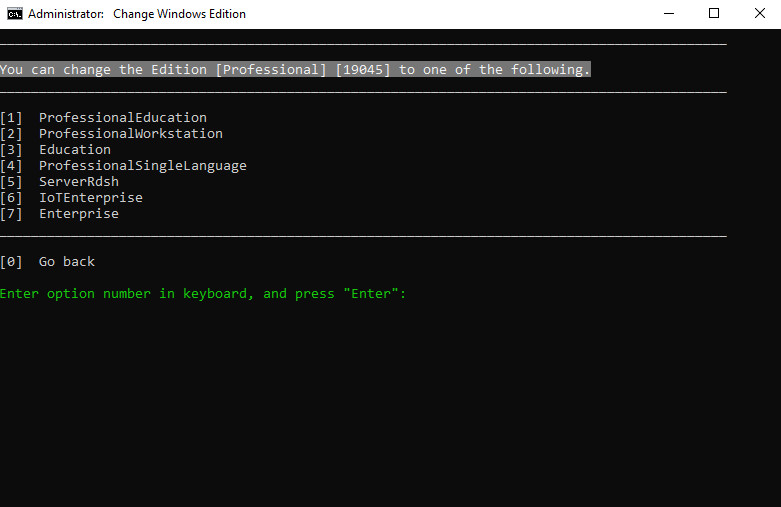Click the ProfessionalWorkstation option text

coord(130,133)
